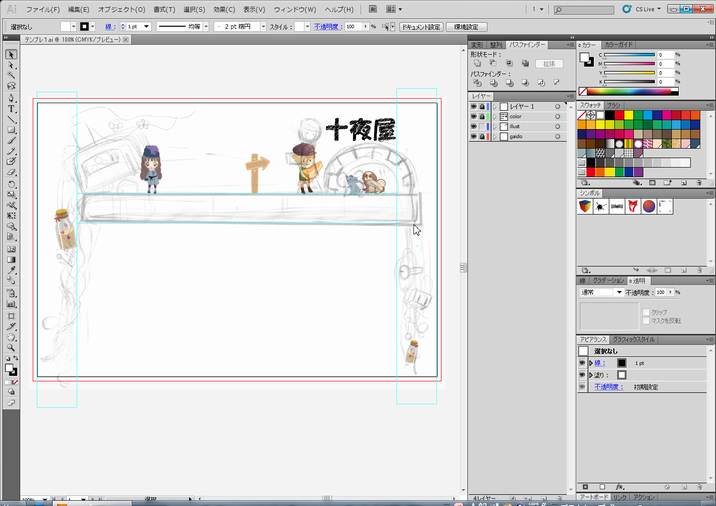
Task: Click the 不透明度 link in Appearance panel
Action: pos(608,387)
